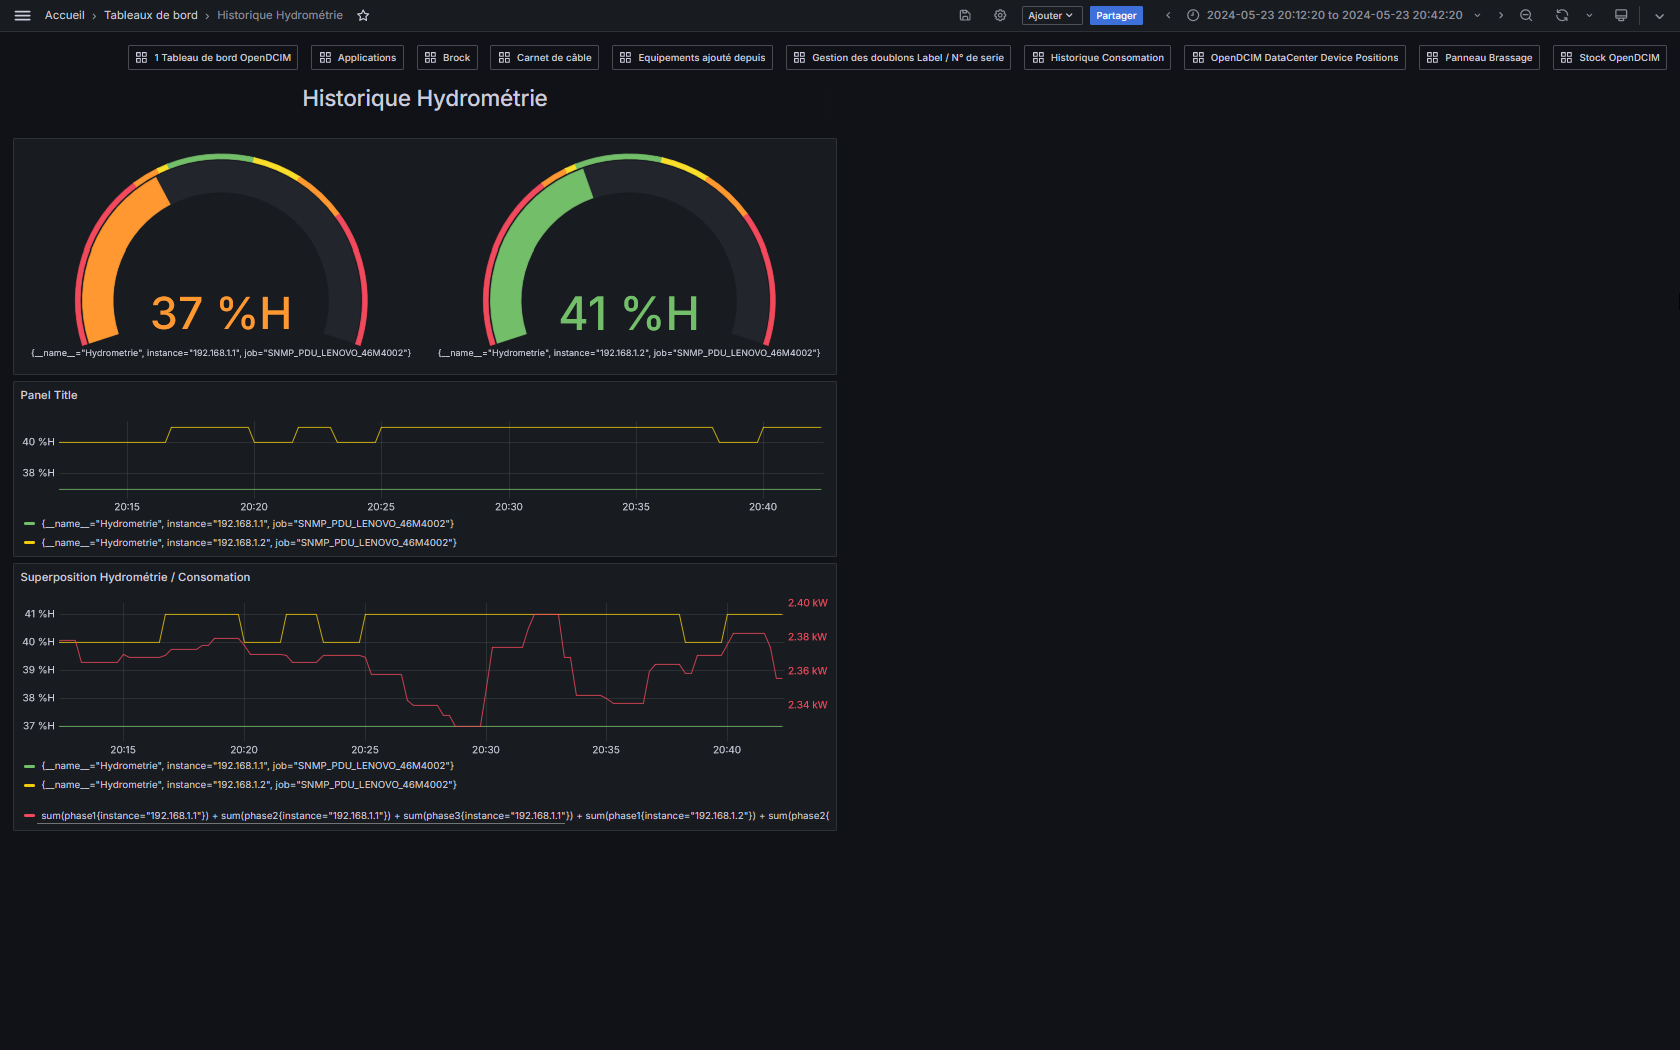Toggle 192.168.1.1 series in Panel Title legend
1680x1050 pixels.
click(247, 524)
